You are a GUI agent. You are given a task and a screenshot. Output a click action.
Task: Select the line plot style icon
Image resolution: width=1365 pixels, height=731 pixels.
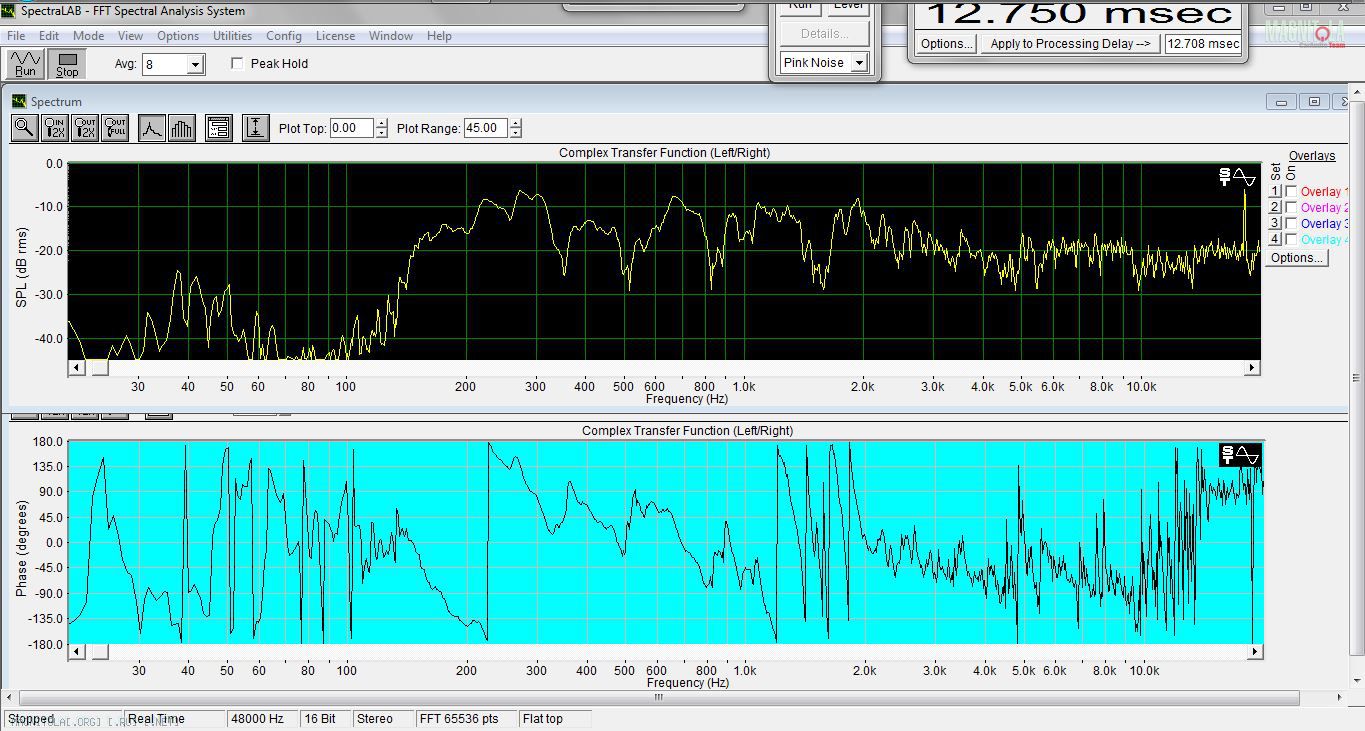[x=151, y=128]
